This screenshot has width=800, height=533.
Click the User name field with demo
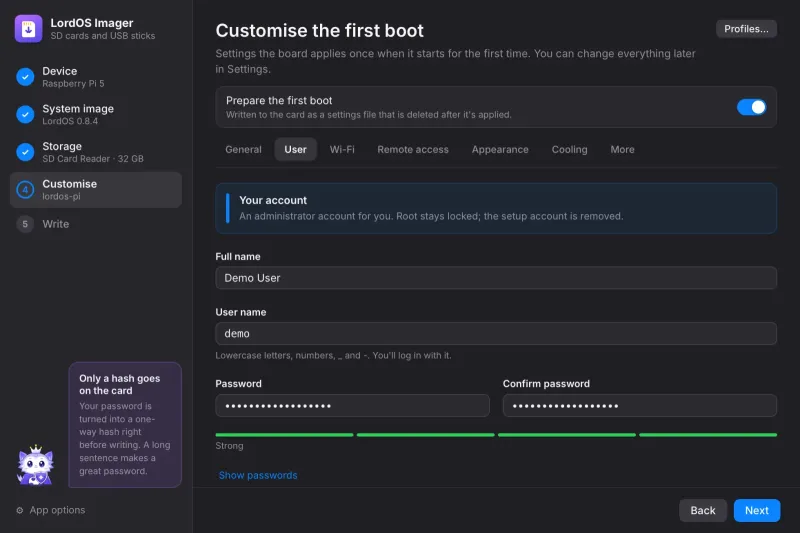pyautogui.click(x=496, y=334)
